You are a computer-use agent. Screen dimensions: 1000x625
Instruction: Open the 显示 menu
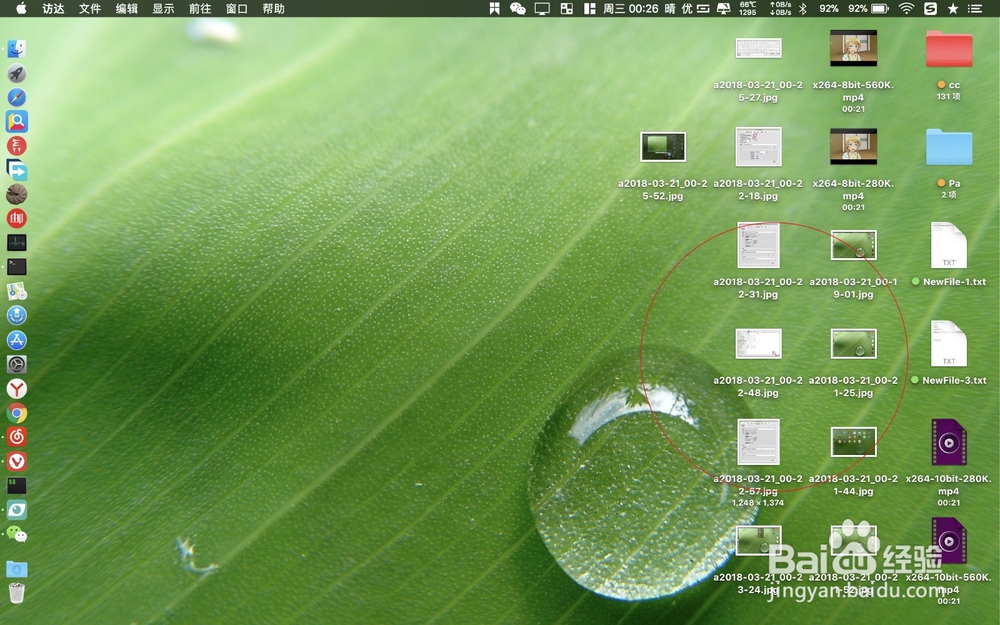coord(163,8)
